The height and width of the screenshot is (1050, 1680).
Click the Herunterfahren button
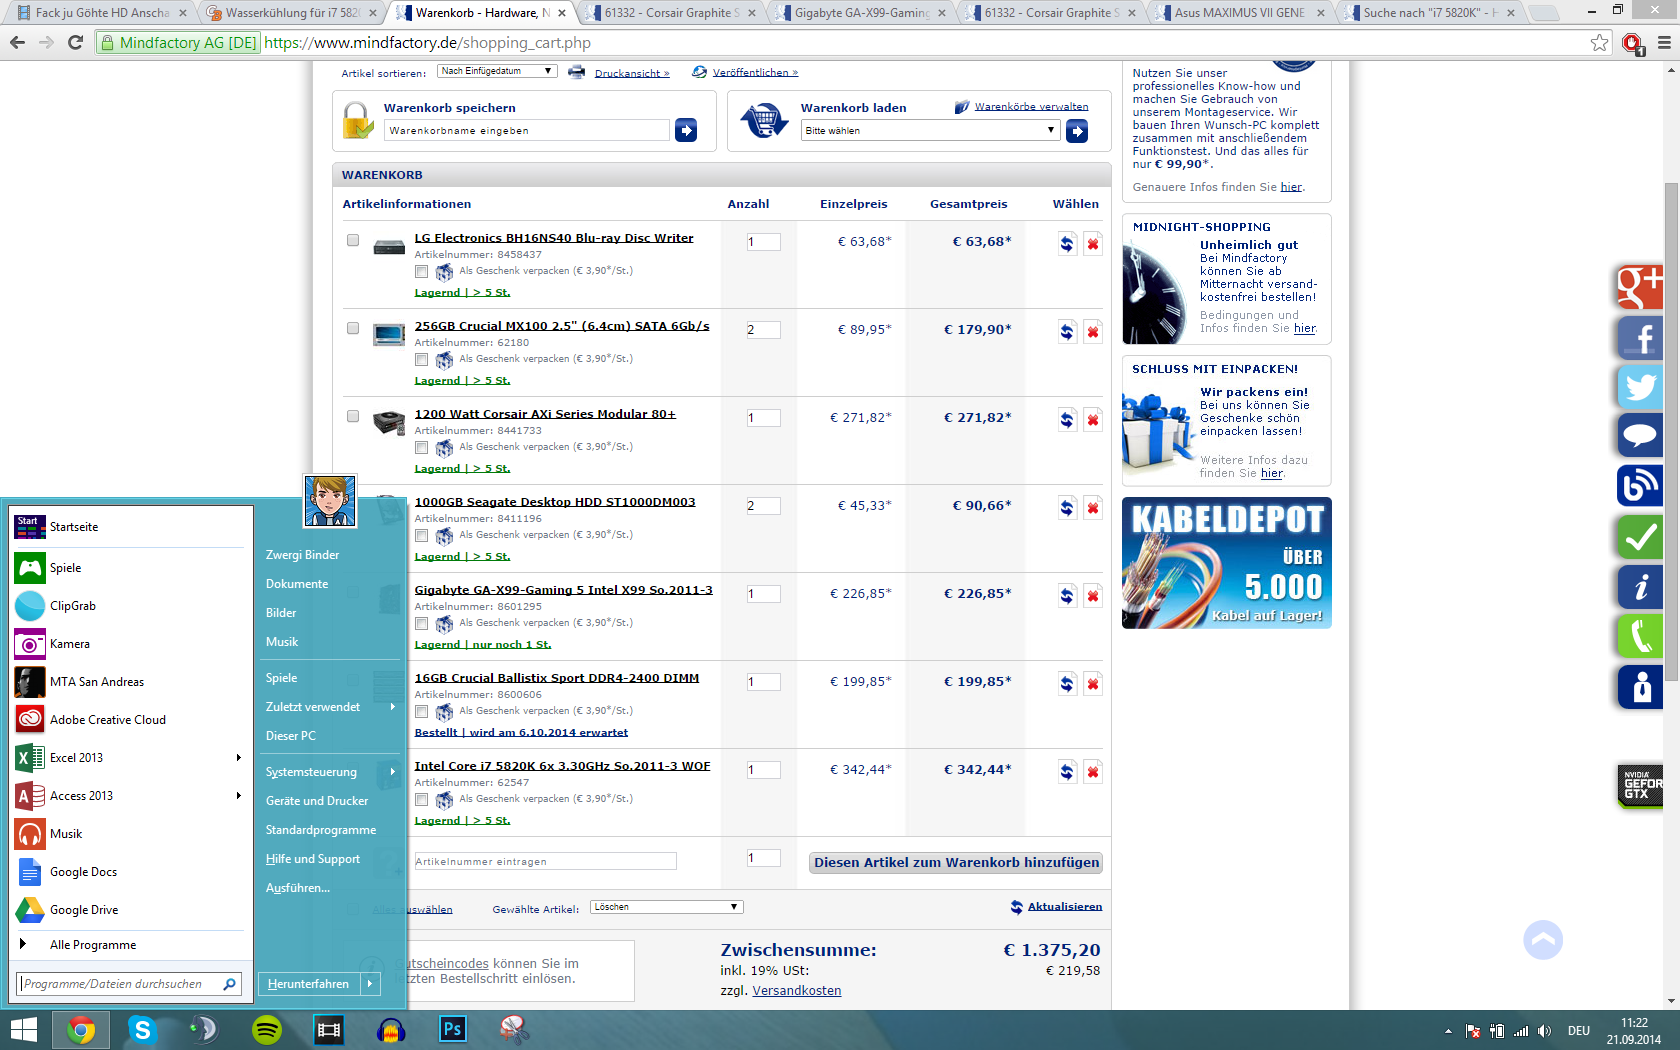pos(308,984)
